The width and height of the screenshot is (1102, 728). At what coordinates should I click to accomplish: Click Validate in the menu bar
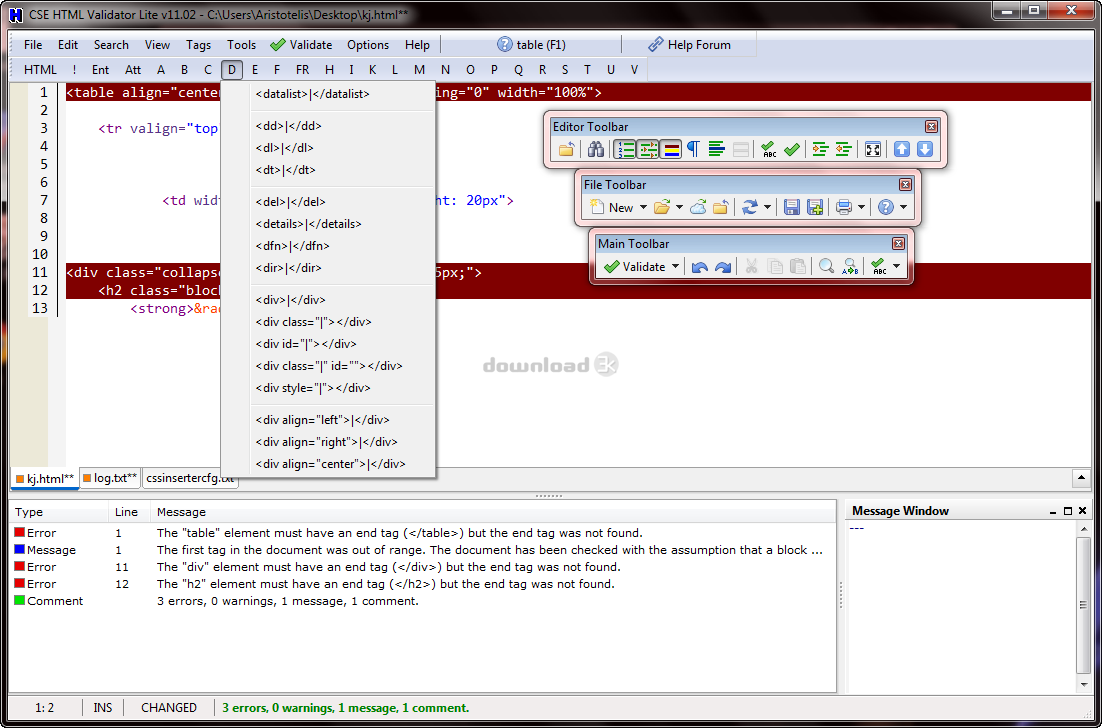pos(301,44)
